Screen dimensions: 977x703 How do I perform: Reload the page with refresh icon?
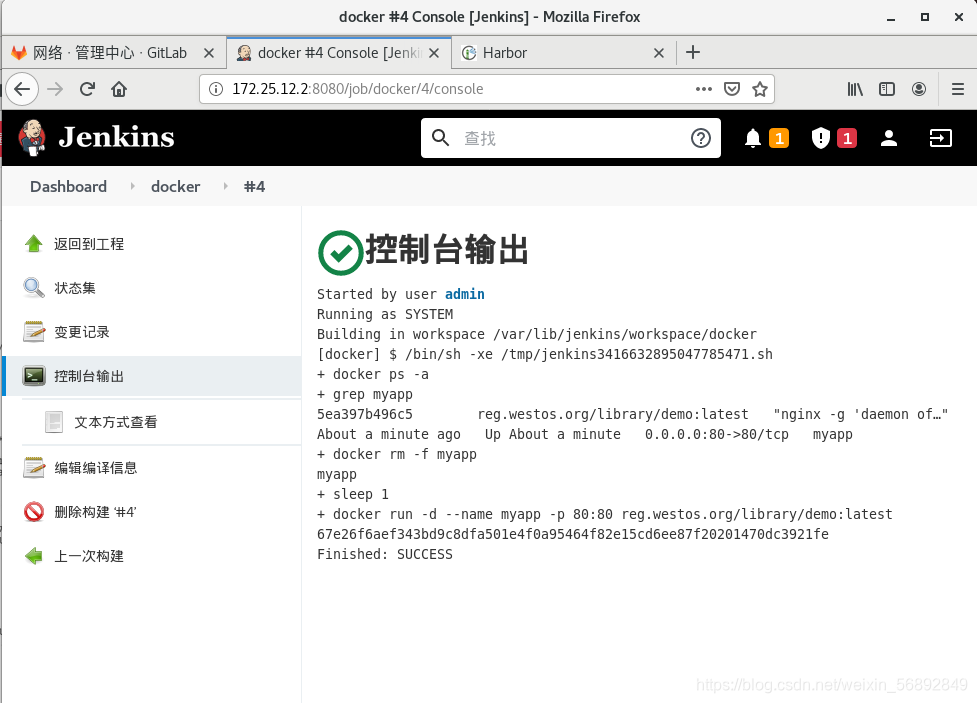(87, 89)
